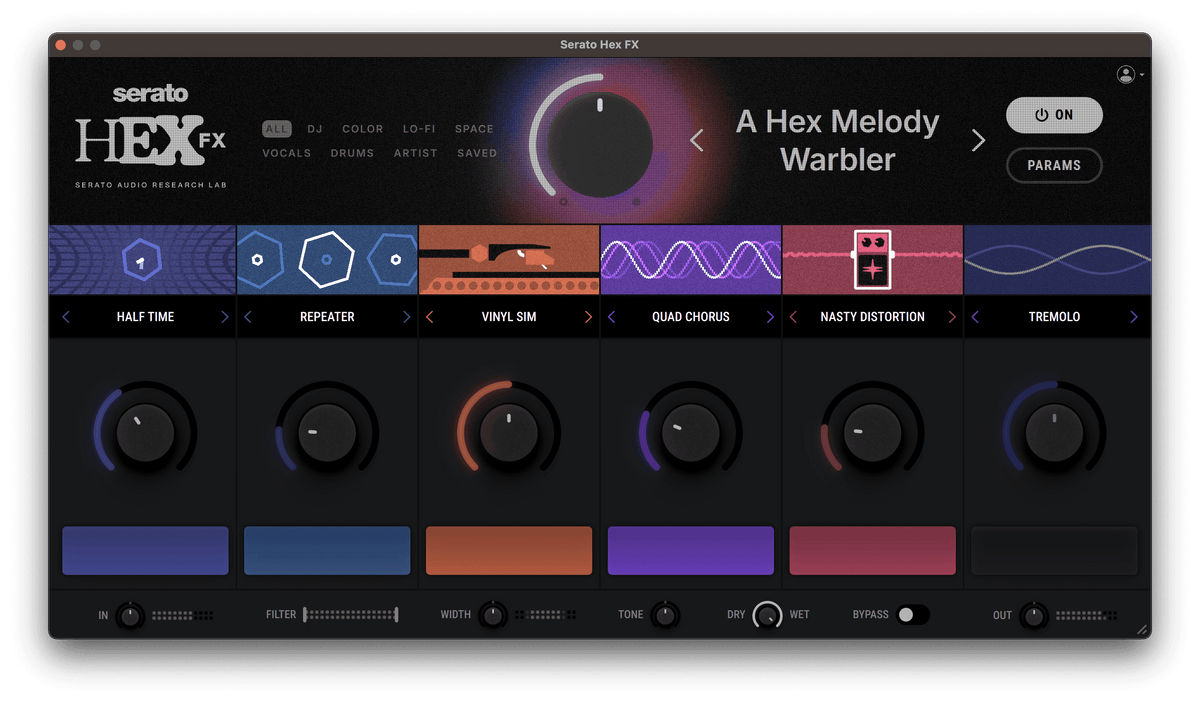Go to next preset with right chevron
Image resolution: width=1200 pixels, height=703 pixels.
click(978, 141)
